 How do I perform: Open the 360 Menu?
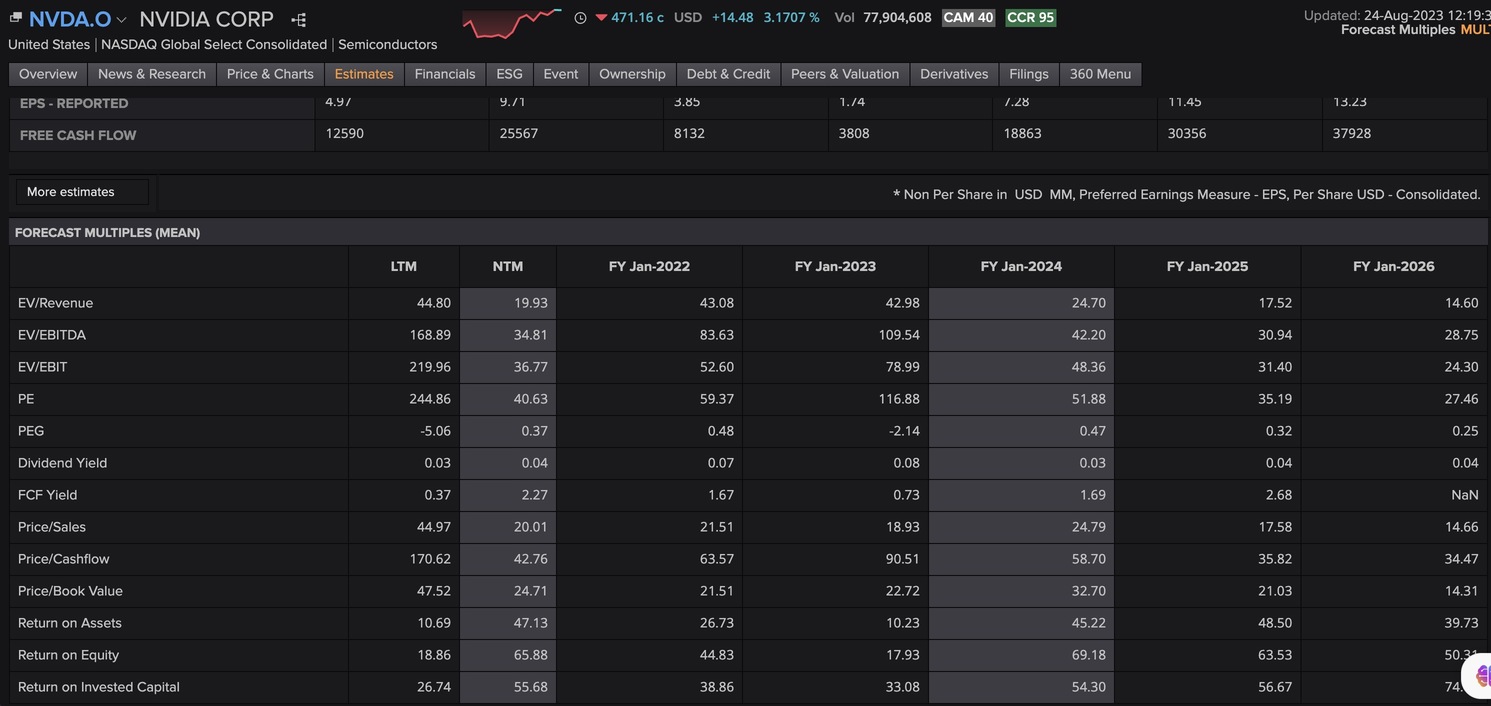click(1100, 74)
